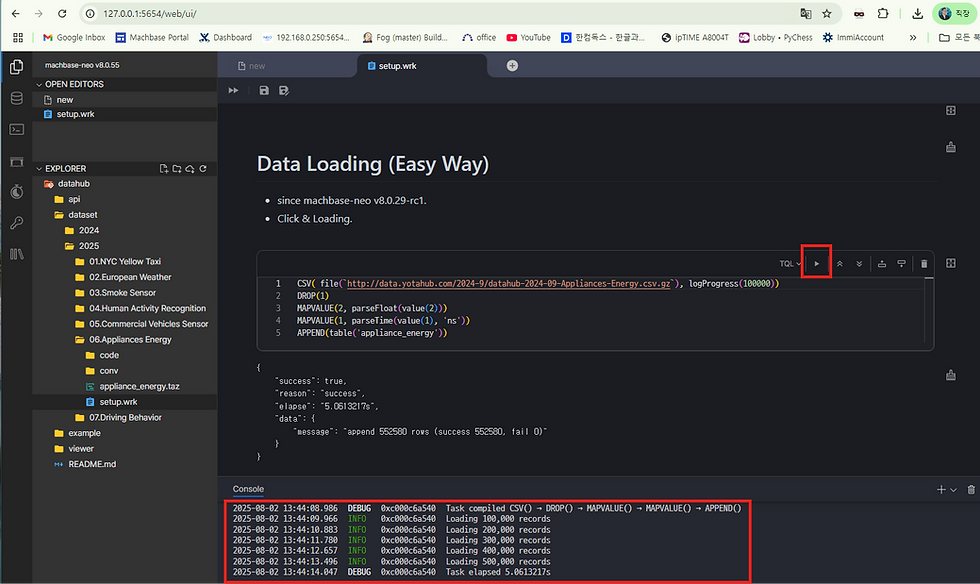Bookmark this page with star icon
This screenshot has width=980, height=584.
826,14
